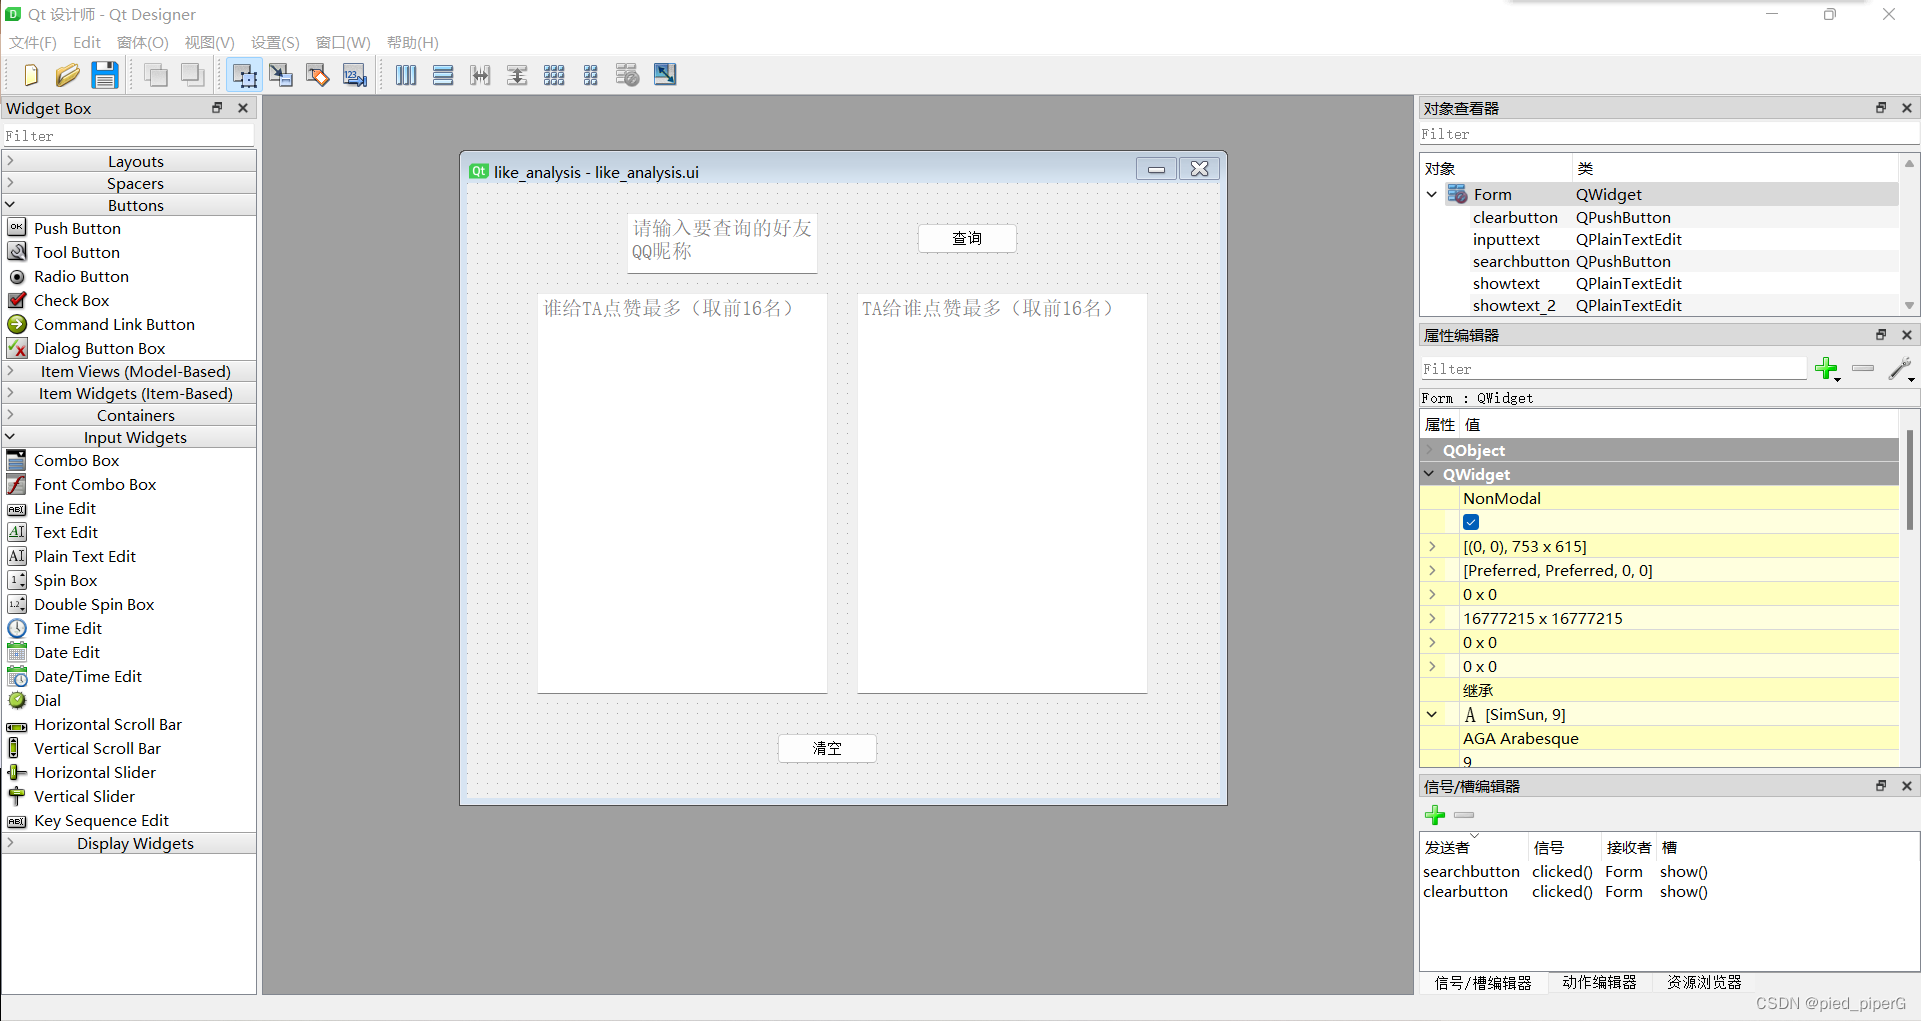
Task: Expand the Layouts category
Action: point(129,161)
